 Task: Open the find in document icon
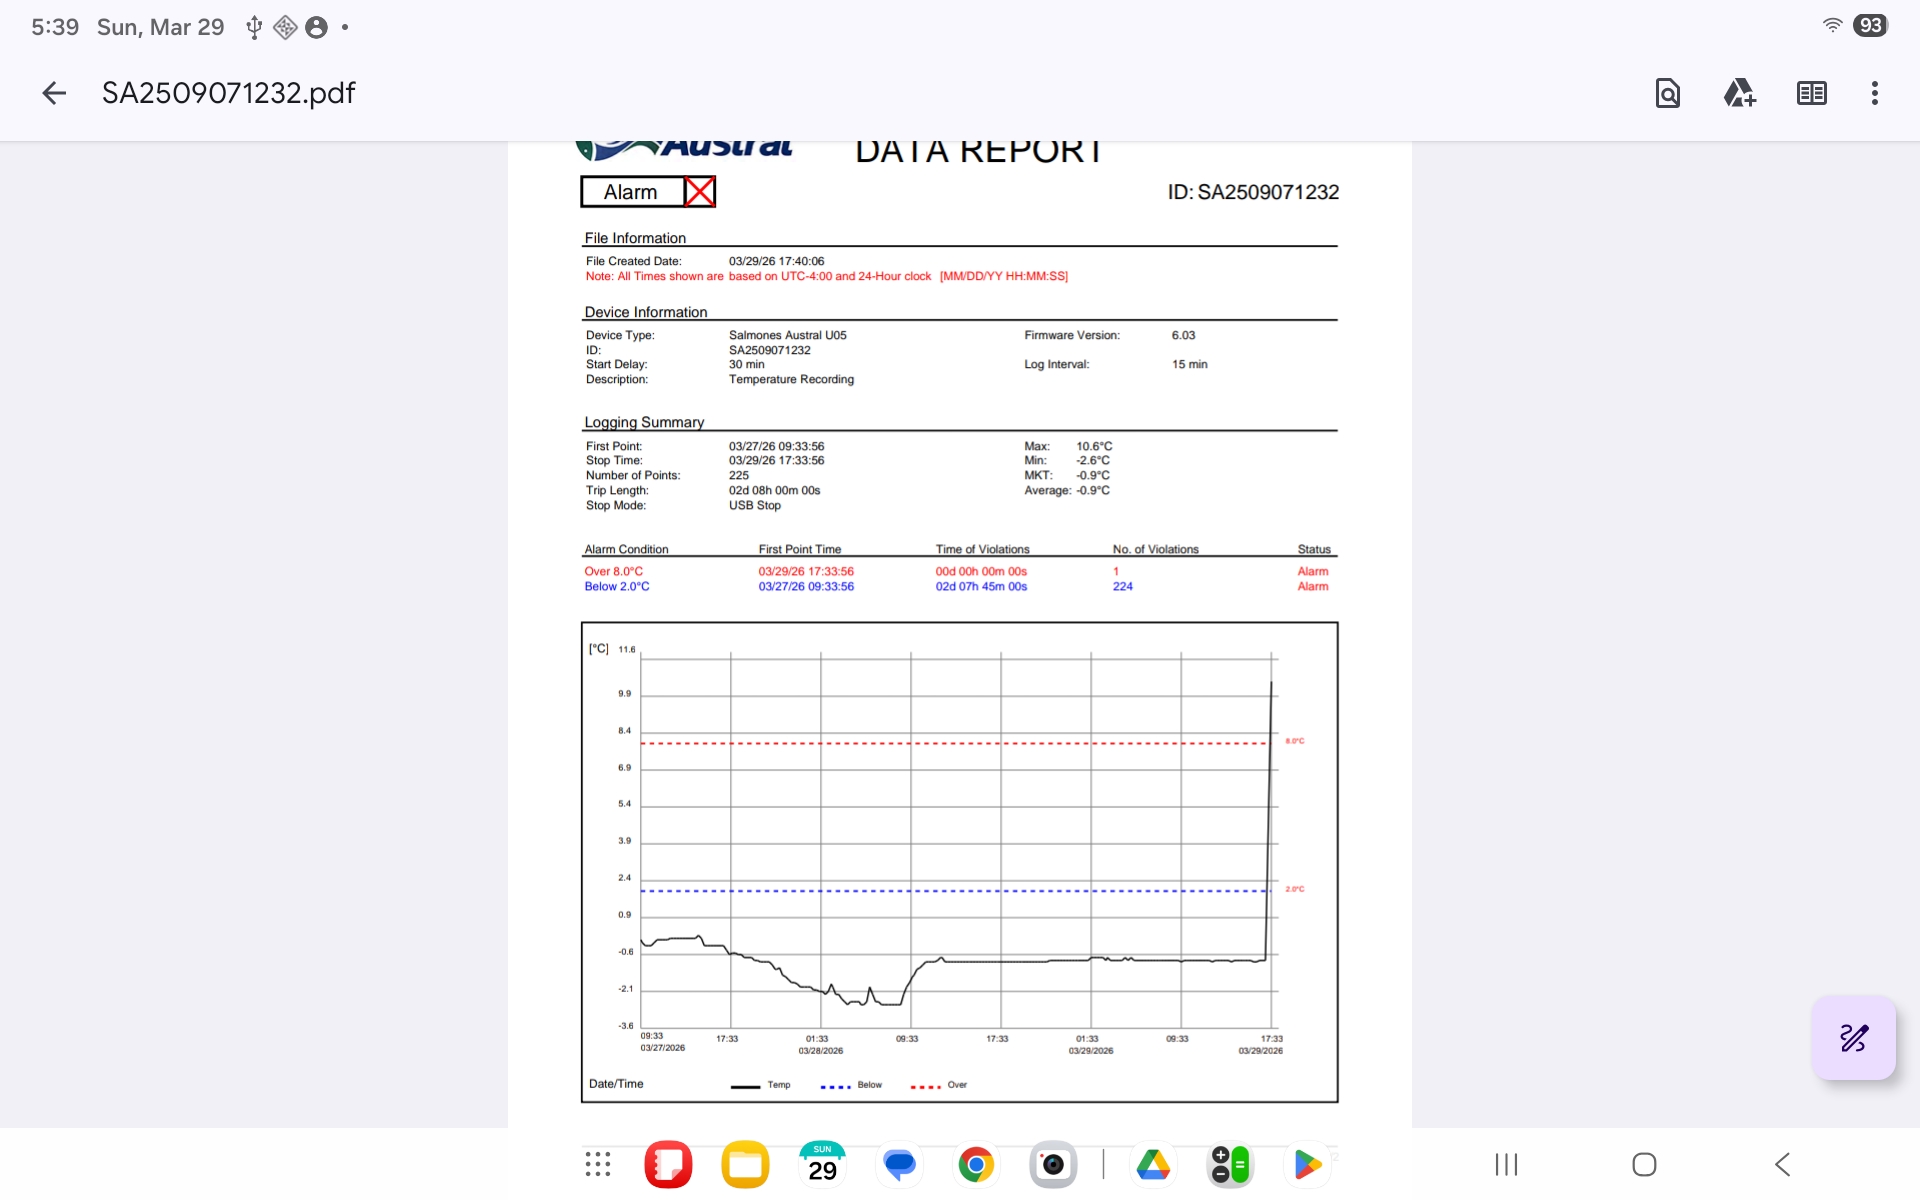(1667, 93)
